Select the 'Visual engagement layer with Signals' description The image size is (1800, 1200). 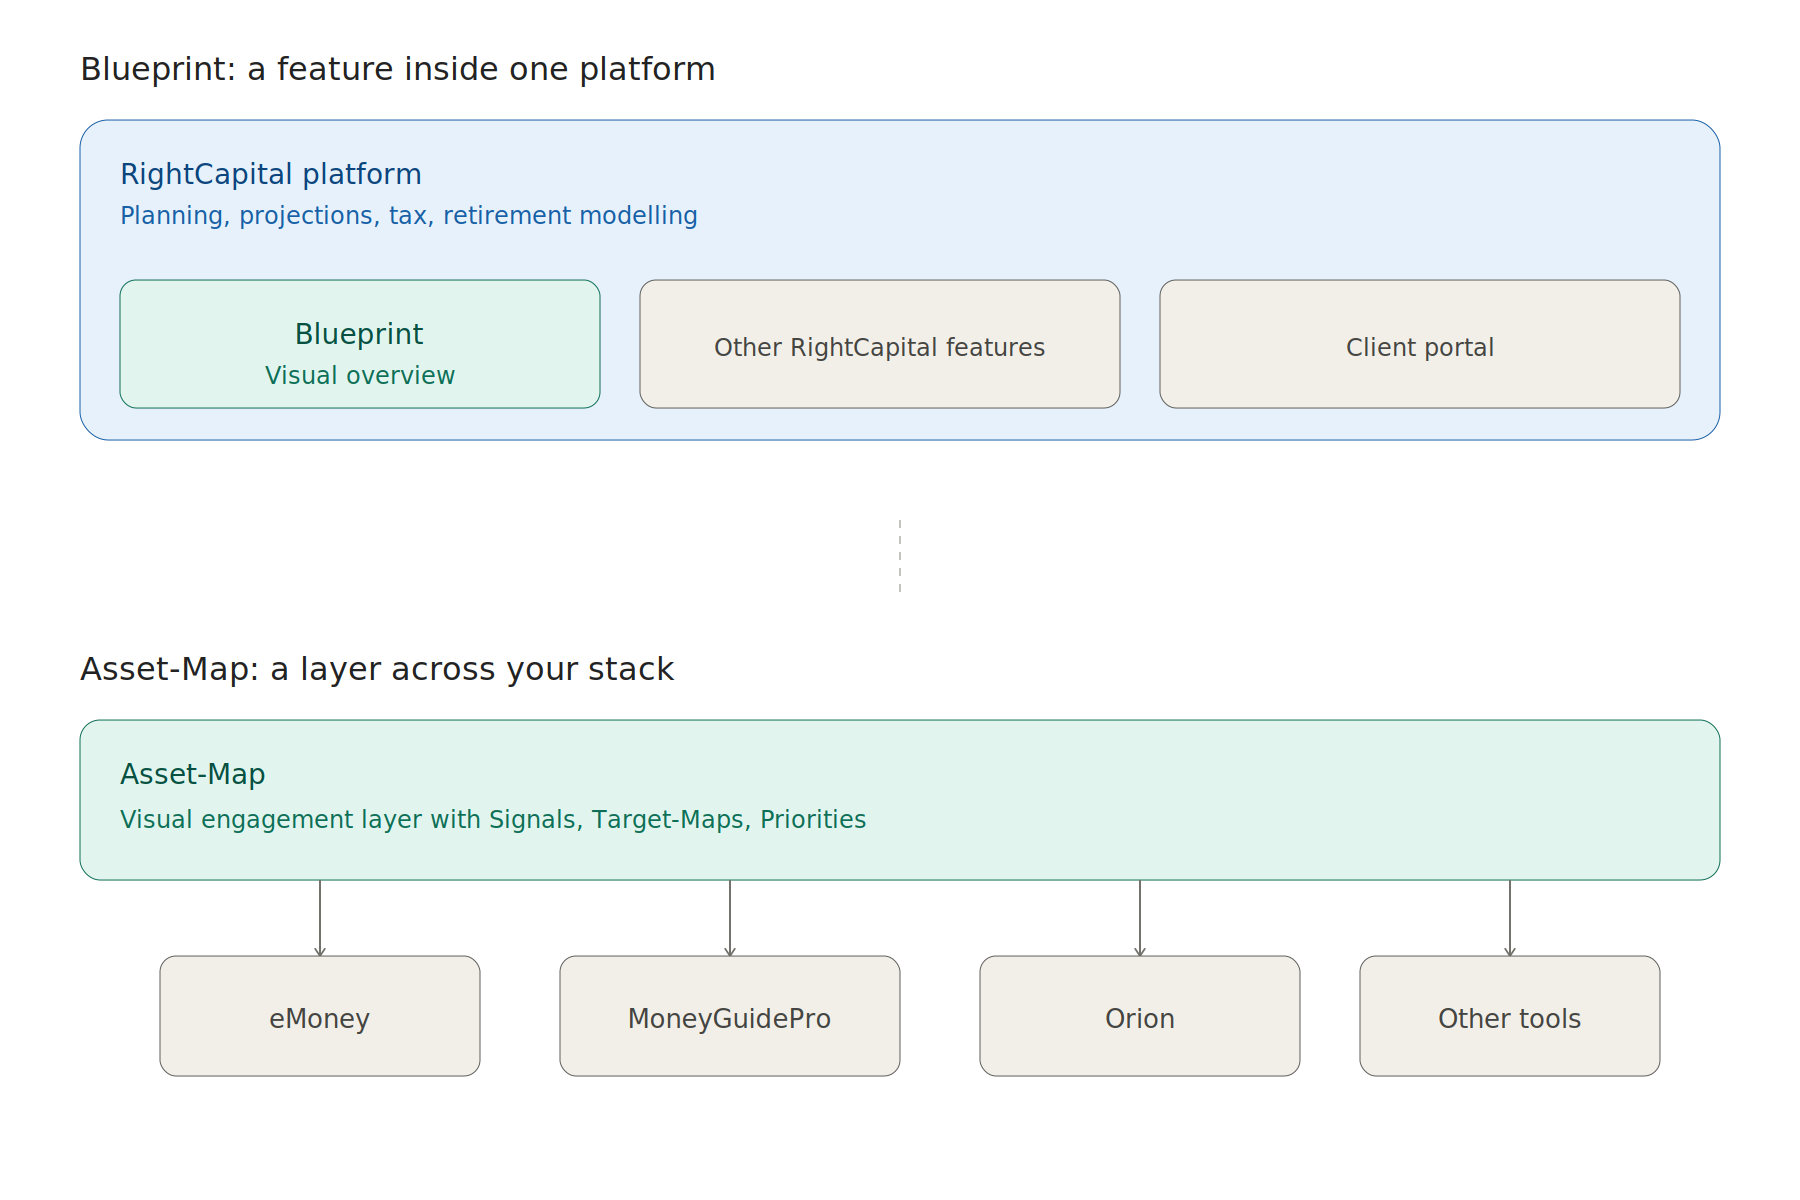(x=492, y=820)
